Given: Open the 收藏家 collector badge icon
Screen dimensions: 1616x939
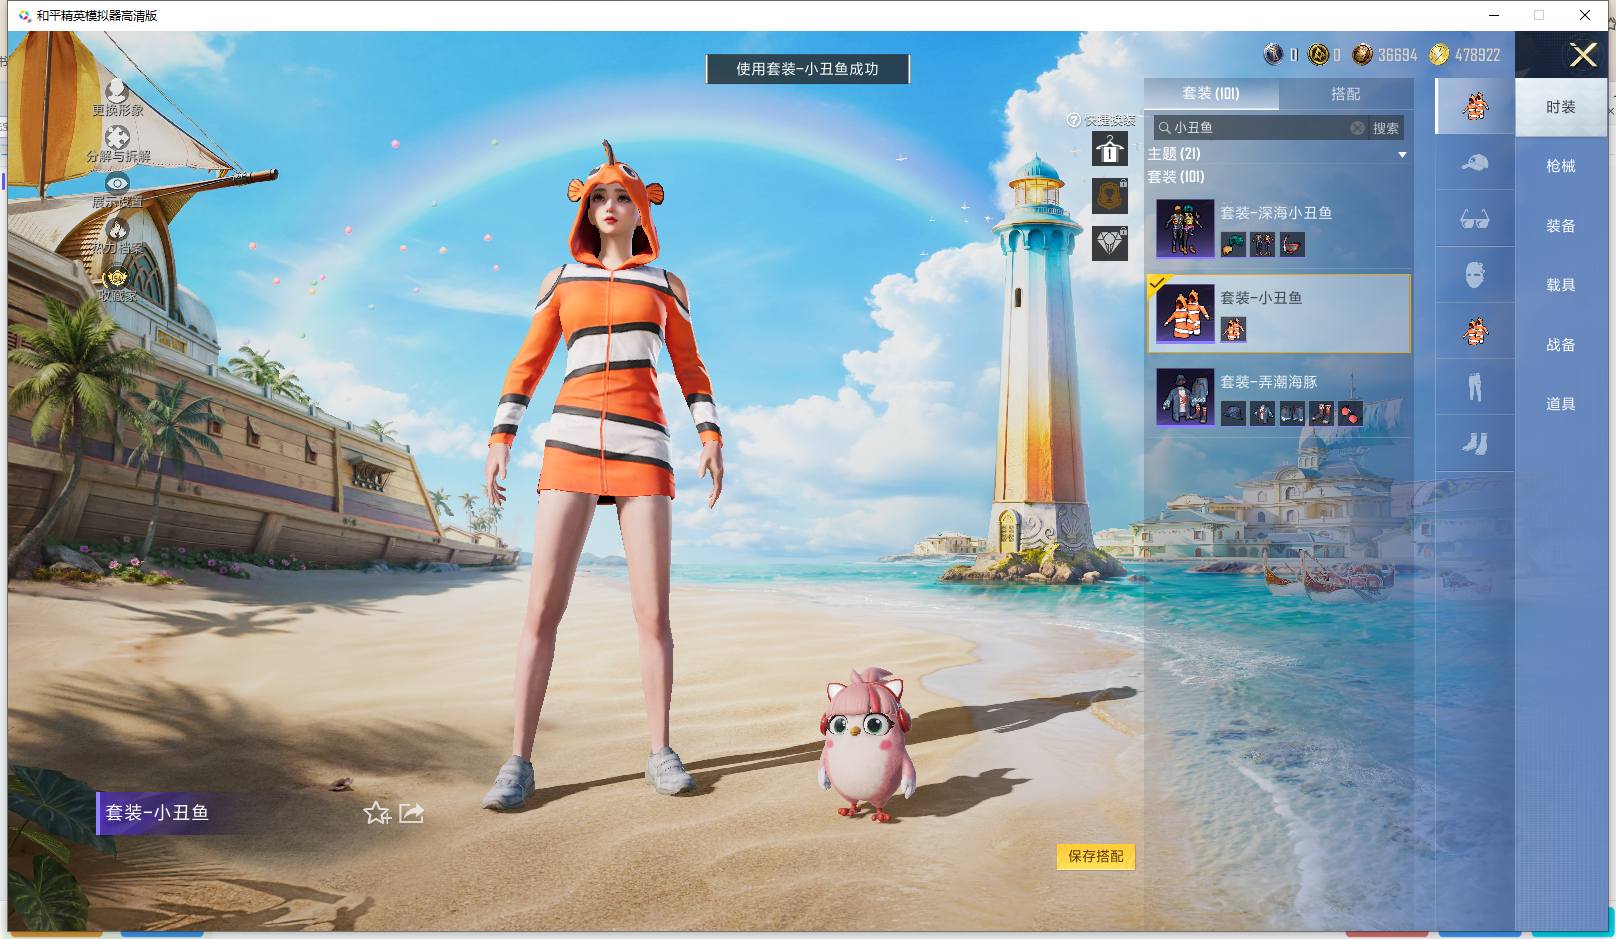Looking at the screenshot, I should click(x=117, y=276).
